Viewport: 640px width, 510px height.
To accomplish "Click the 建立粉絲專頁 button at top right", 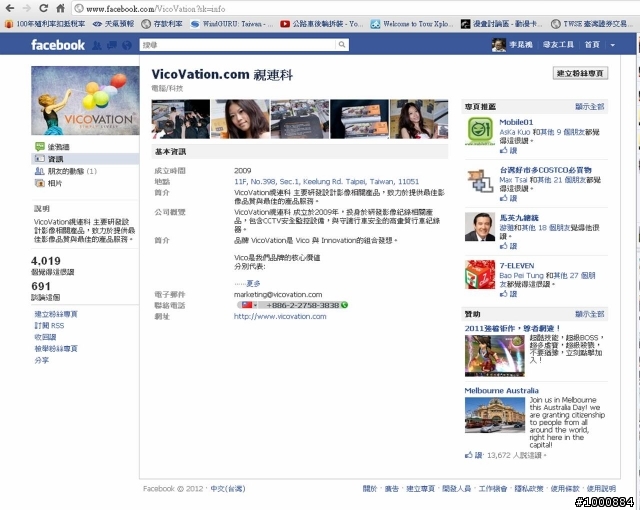I will click(x=580, y=73).
